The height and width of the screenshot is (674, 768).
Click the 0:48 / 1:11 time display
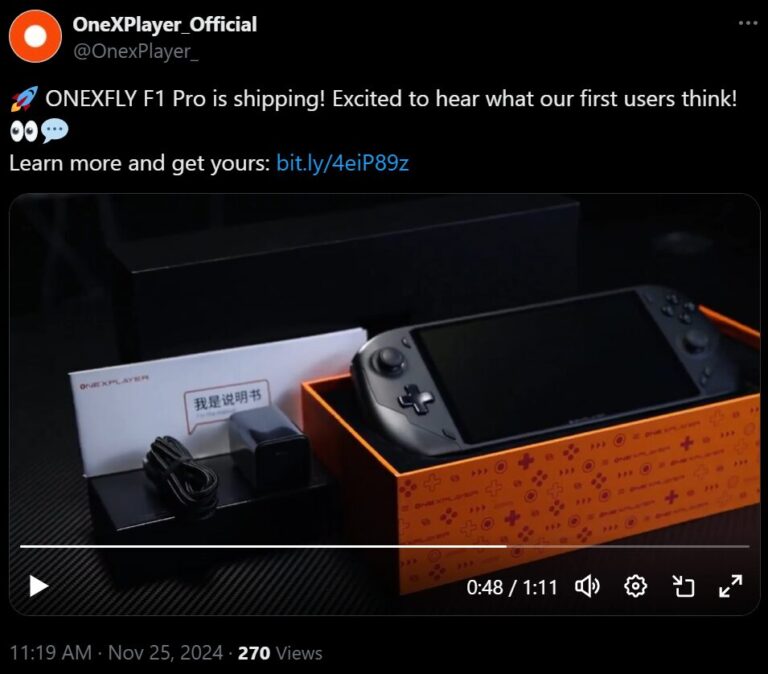click(512, 587)
